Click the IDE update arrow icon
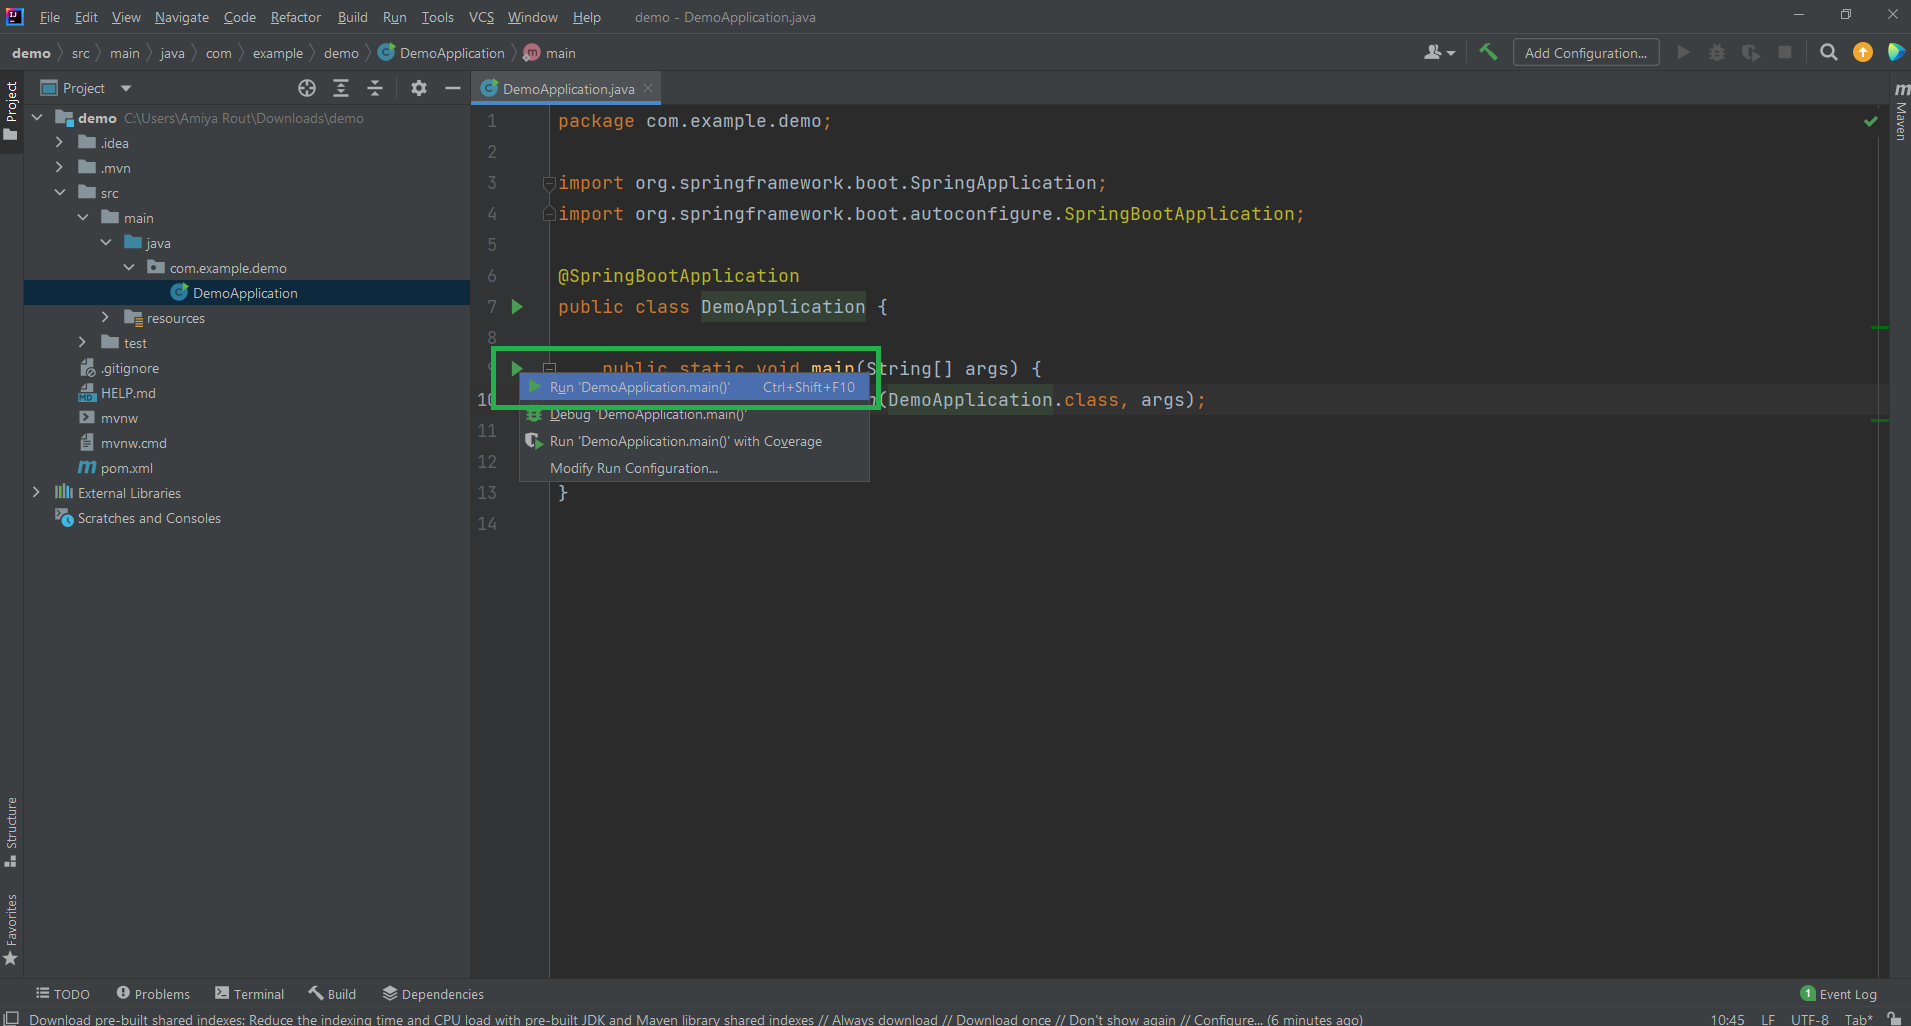The height and width of the screenshot is (1026, 1911). 1862,52
